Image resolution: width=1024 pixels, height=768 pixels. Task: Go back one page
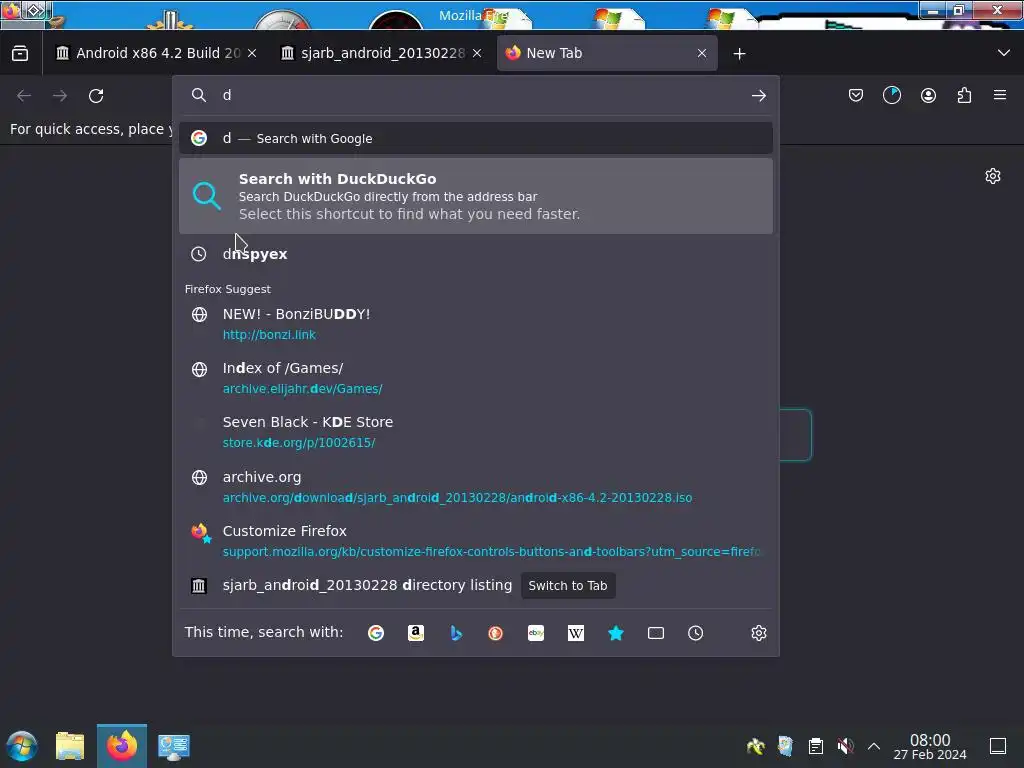tap(24, 96)
